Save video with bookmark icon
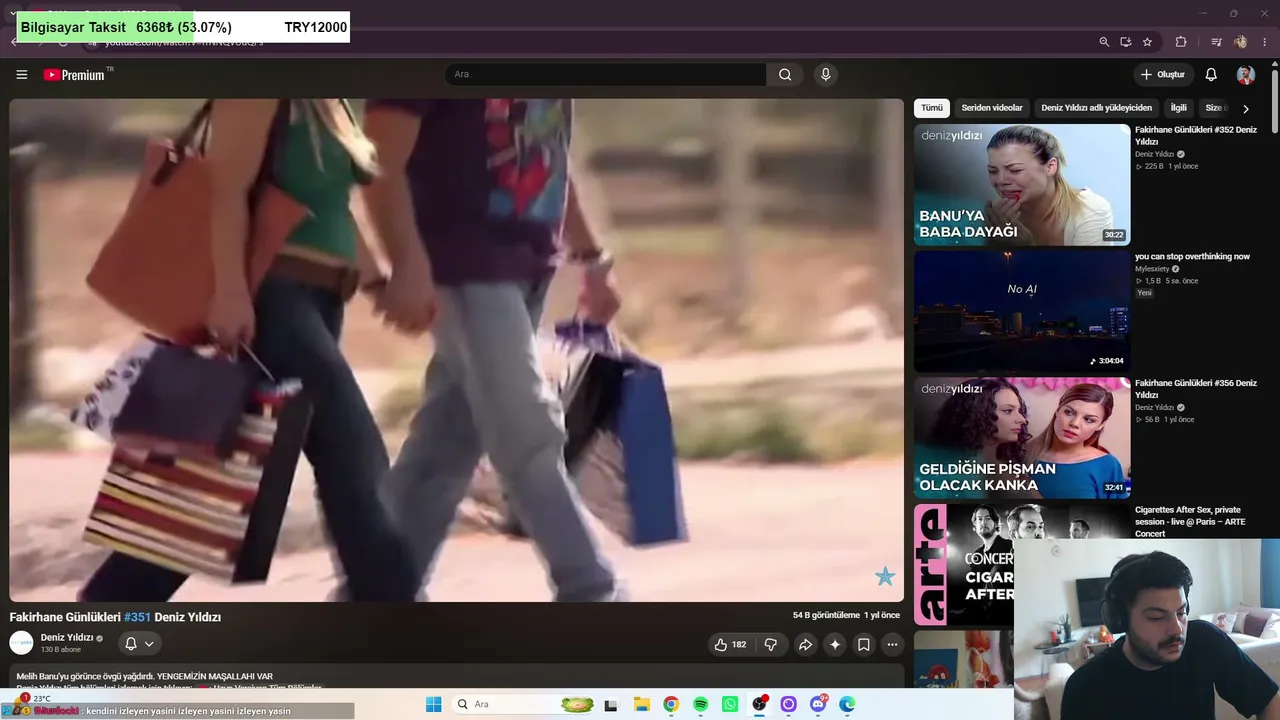 click(x=864, y=645)
